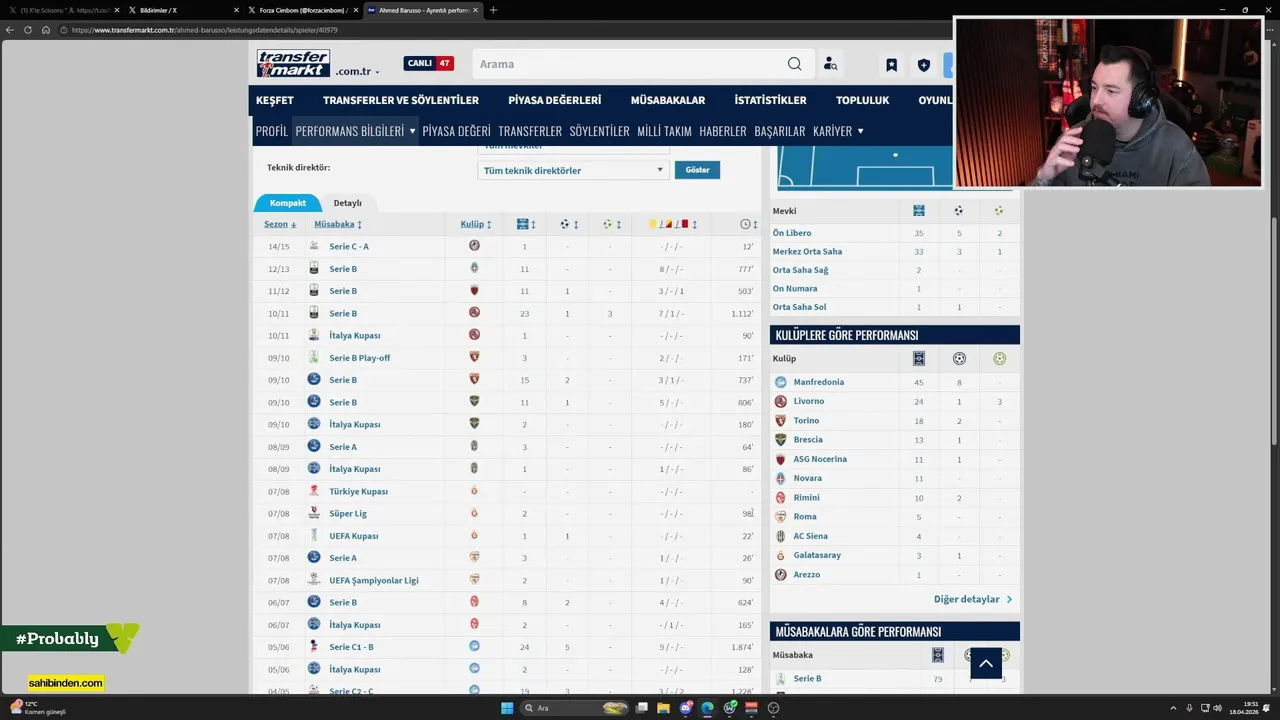Click taskbar volume icon
This screenshot has height=720, width=1280.
tap(1218, 708)
